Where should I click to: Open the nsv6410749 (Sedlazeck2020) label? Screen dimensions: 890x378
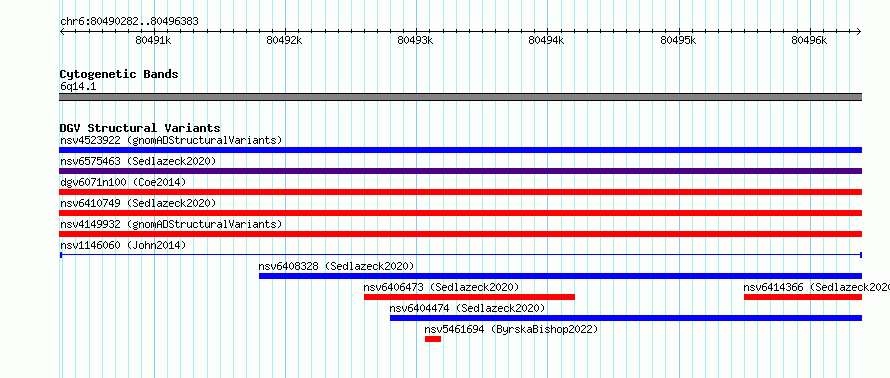[x=138, y=203]
